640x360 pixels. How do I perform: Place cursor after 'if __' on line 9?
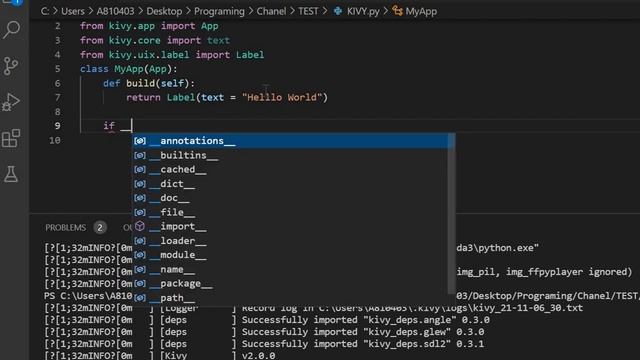point(132,126)
